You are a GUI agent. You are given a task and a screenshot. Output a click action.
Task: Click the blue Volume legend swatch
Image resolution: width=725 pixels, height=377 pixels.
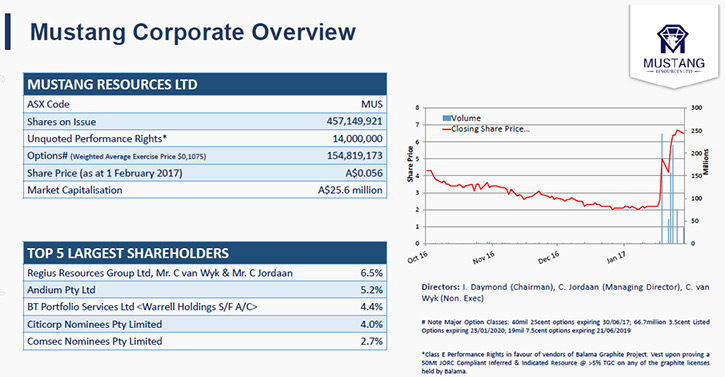[446, 118]
